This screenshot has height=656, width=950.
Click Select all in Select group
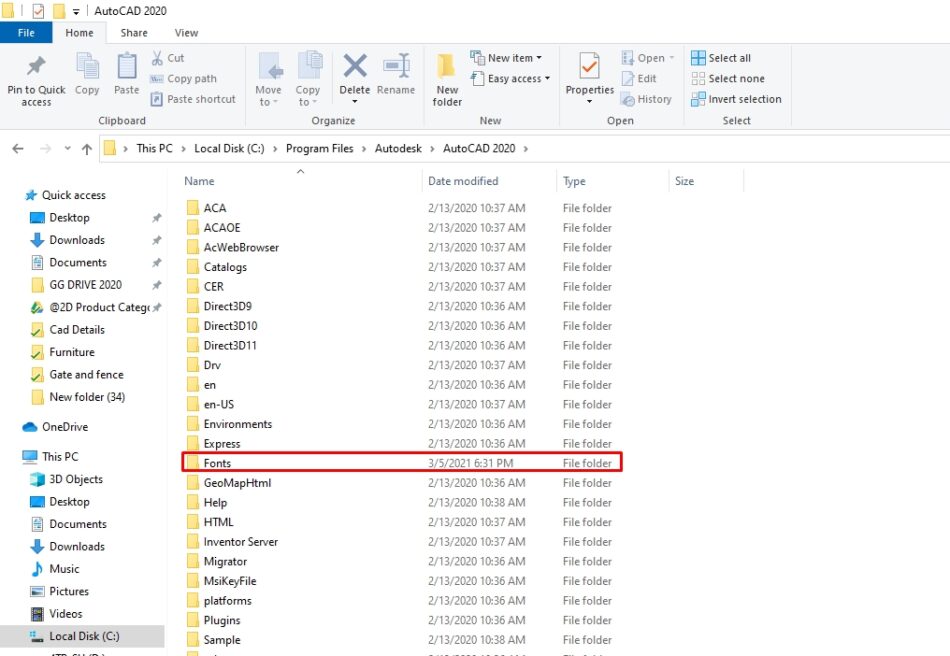point(729,58)
